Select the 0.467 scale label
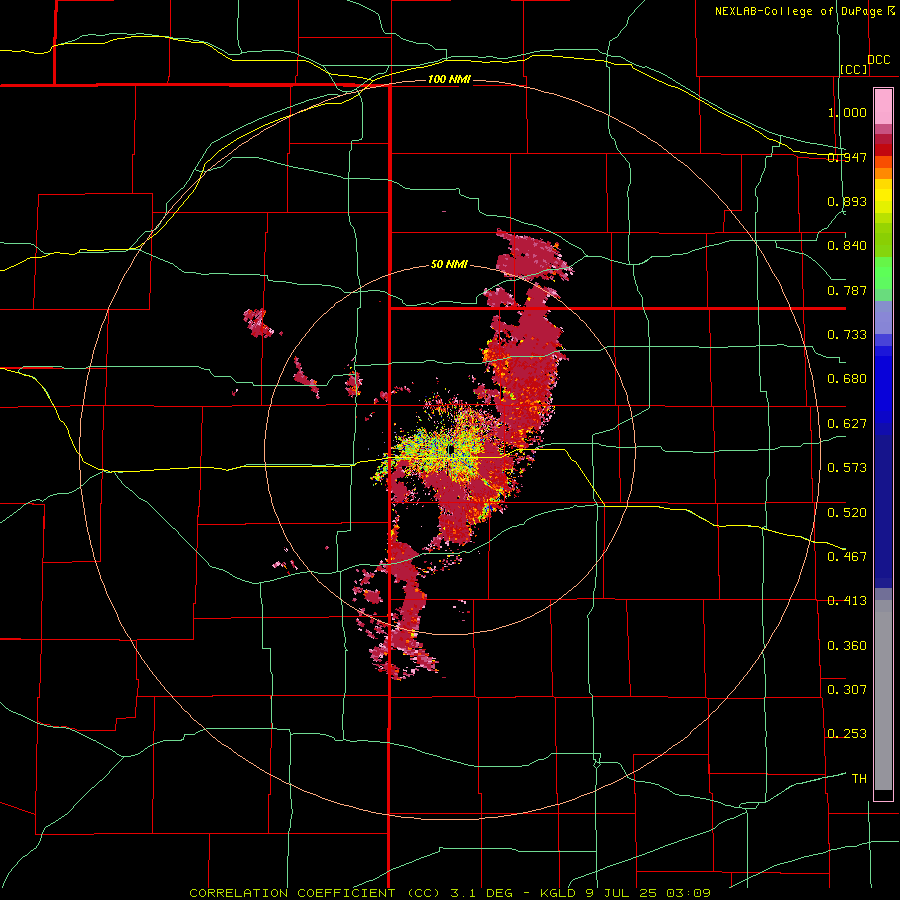Viewport: 900px width, 900px height. click(847, 557)
